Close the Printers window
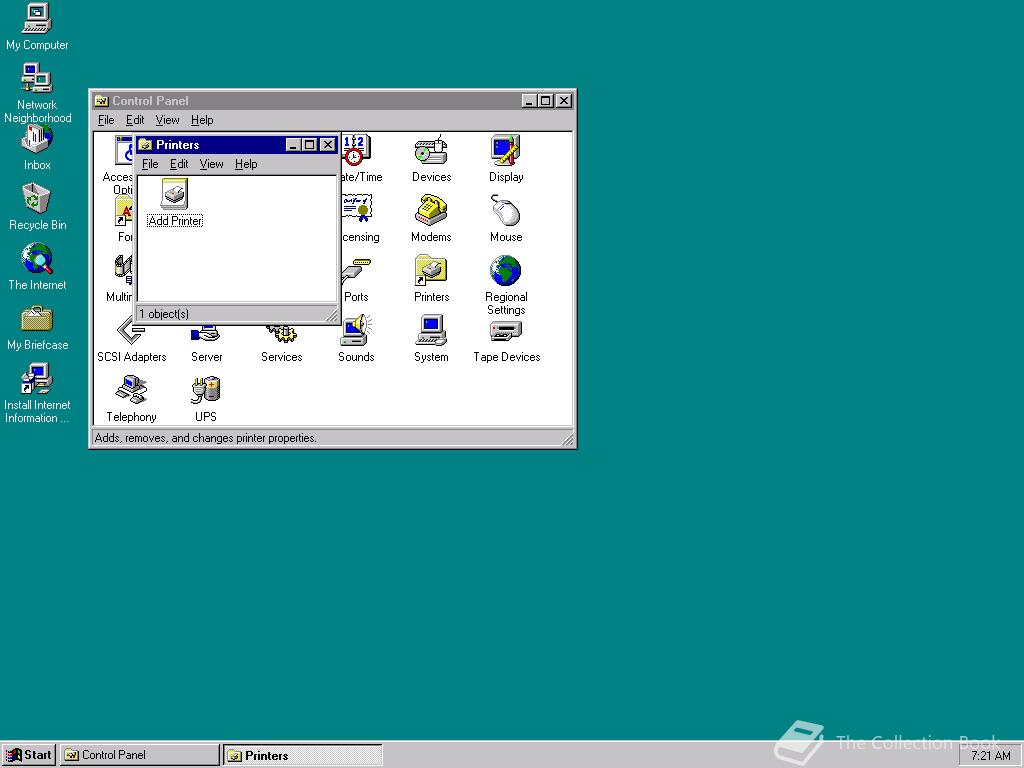Viewport: 1024px width, 768px height. tap(328, 145)
